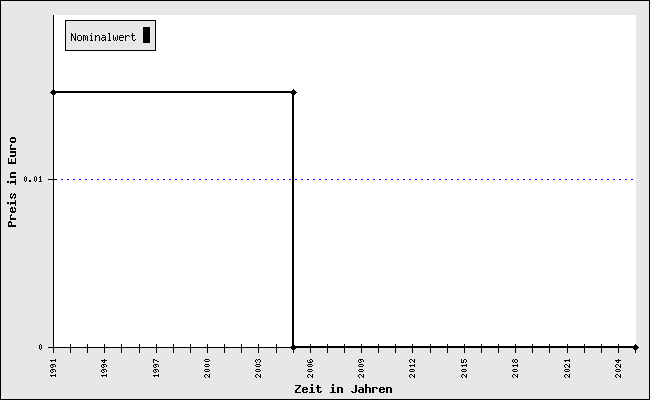Viewport: 650px width, 400px height.
Task: Click the 2006 x-axis label
Action: point(310,368)
